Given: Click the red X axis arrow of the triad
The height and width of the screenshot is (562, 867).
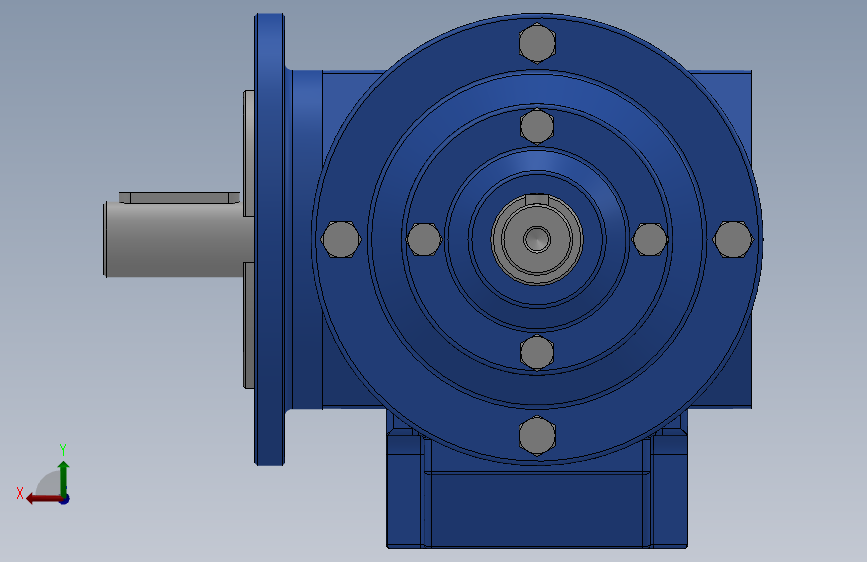Looking at the screenshot, I should coord(44,499).
